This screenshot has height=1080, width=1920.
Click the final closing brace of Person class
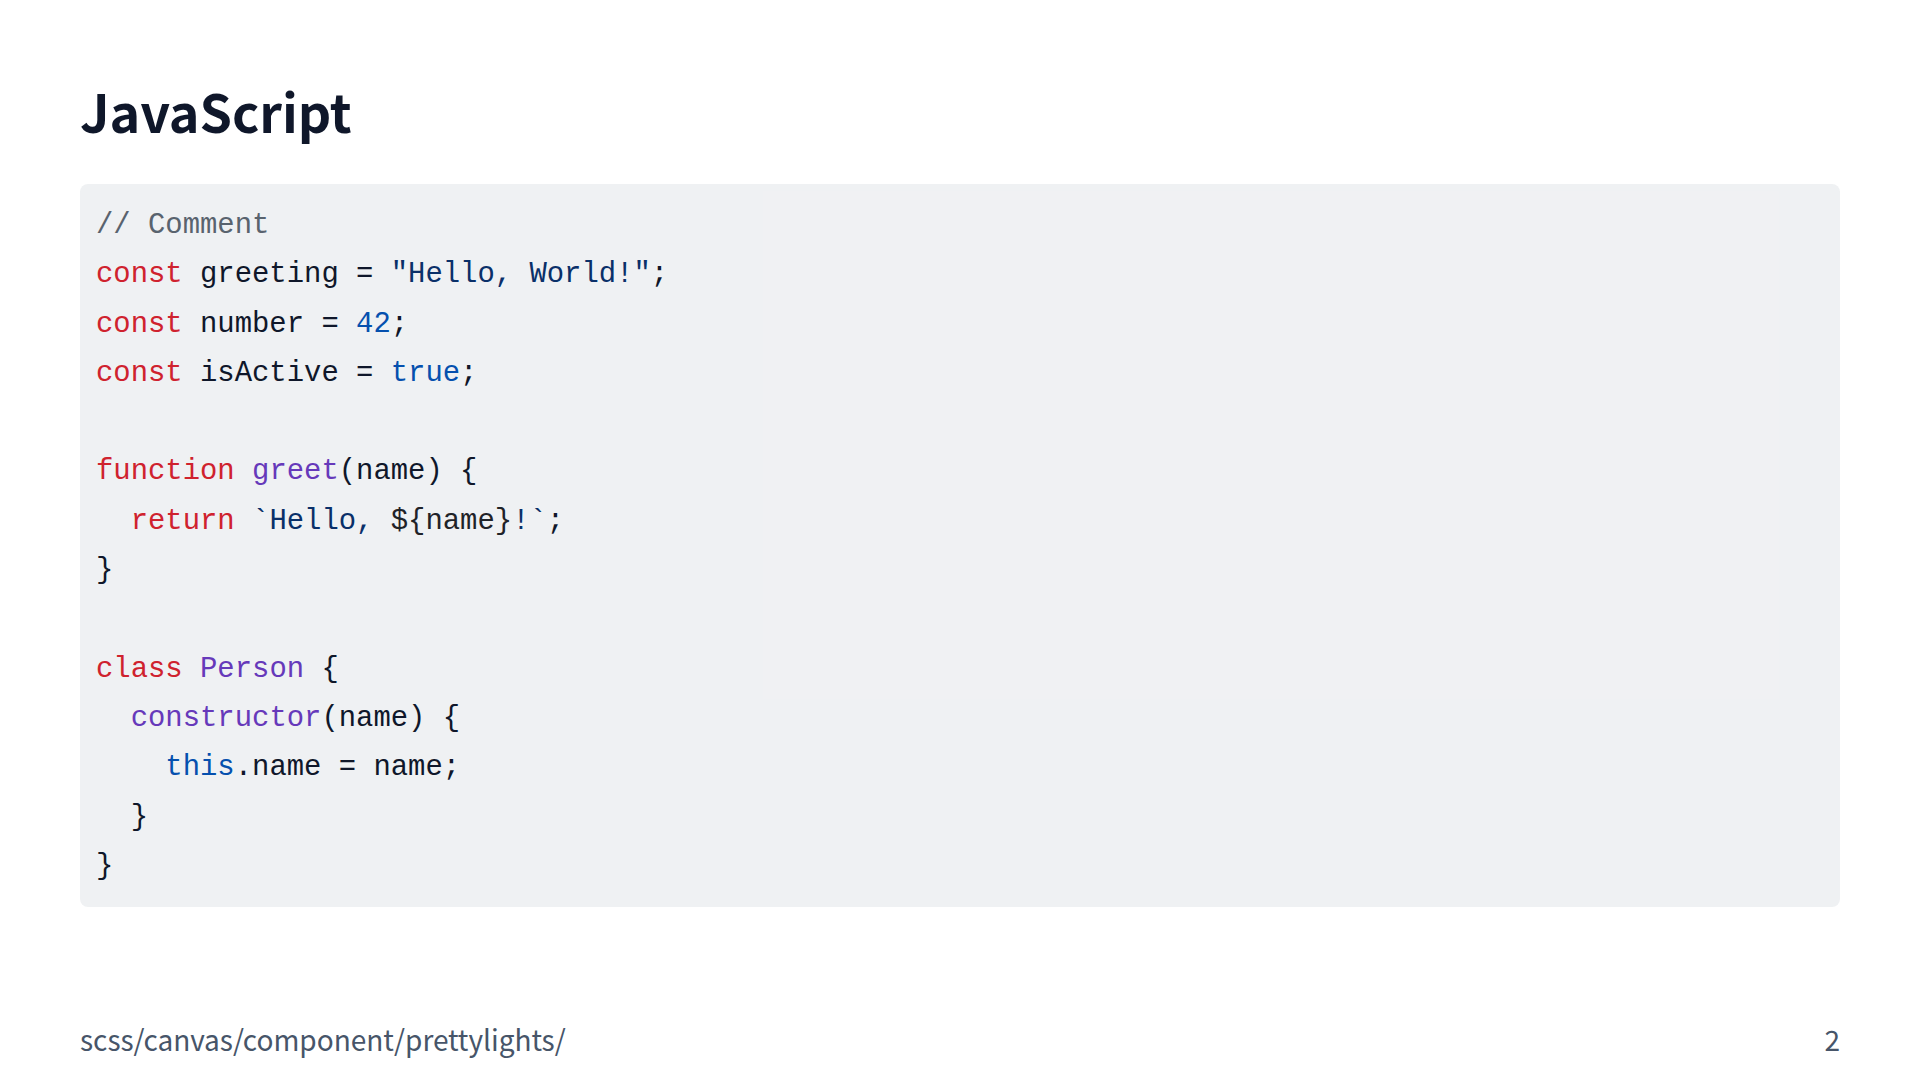104,865
